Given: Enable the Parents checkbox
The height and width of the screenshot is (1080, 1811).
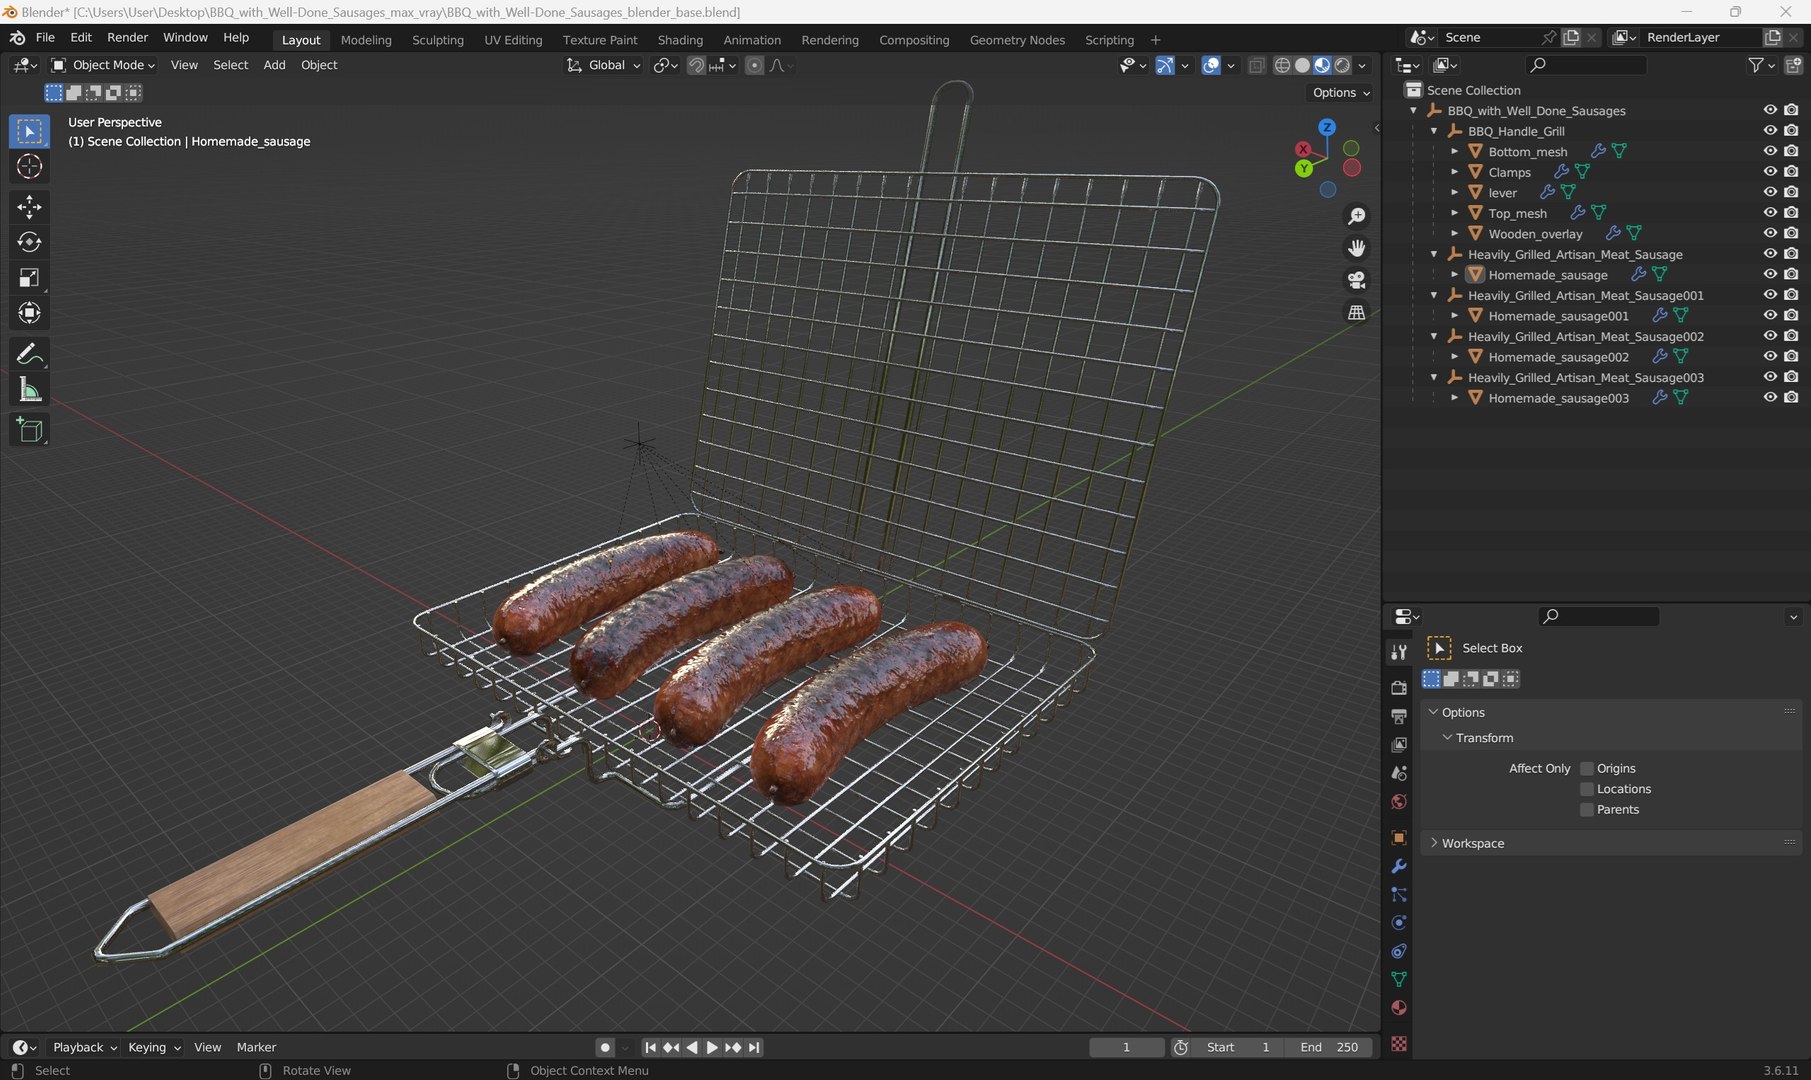Looking at the screenshot, I should click(1586, 810).
